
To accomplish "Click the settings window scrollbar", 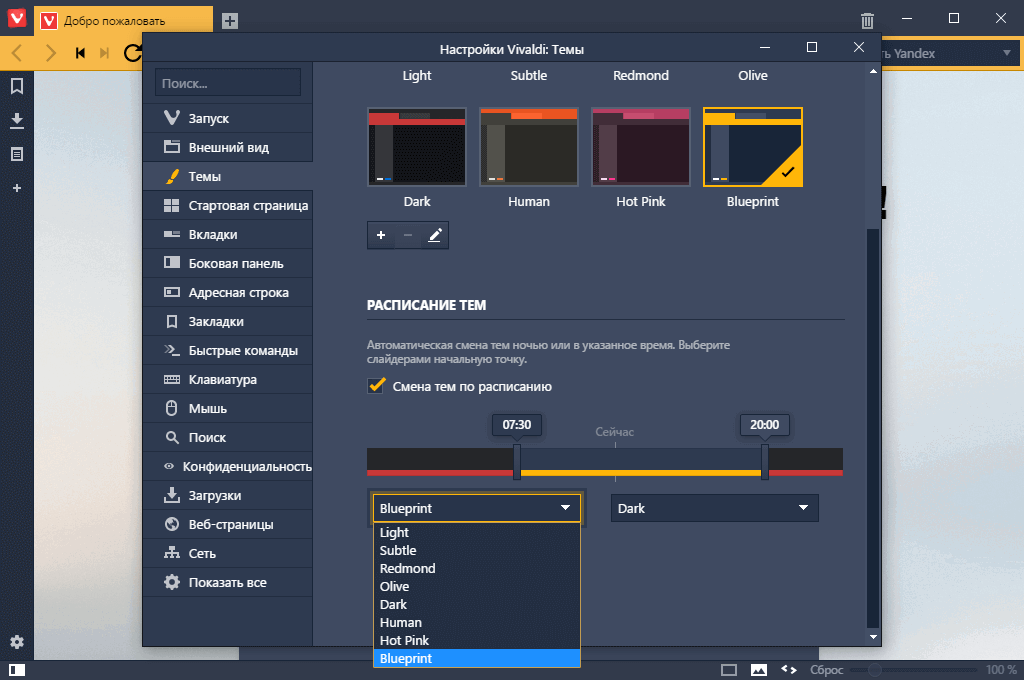I will (x=873, y=428).
